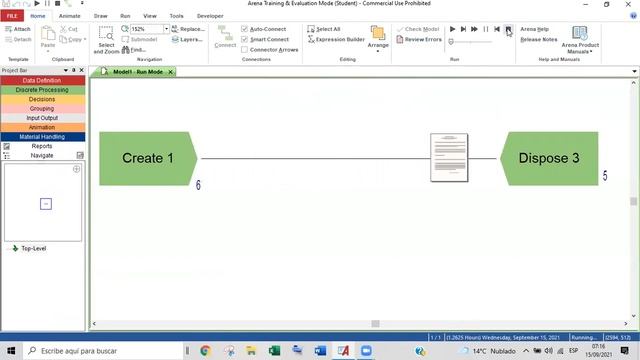Click the Copy icon
The height and width of the screenshot is (360, 640).
click(x=63, y=39)
